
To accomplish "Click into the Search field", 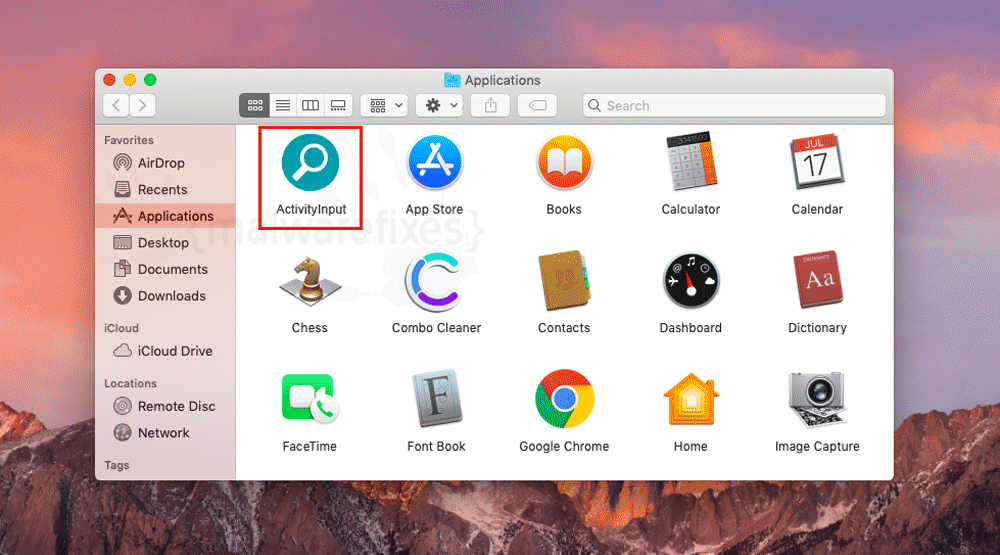I will 734,105.
